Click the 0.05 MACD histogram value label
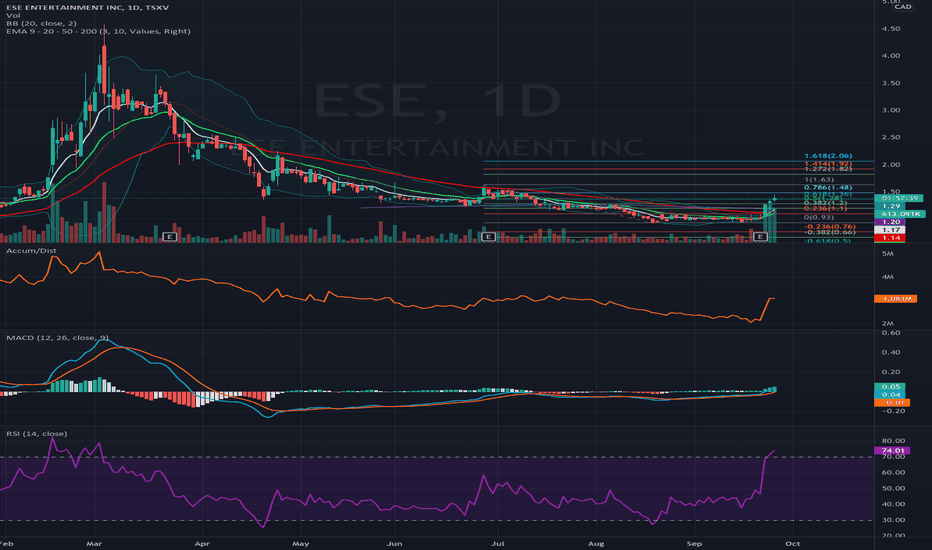This screenshot has height=550, width=932. [890, 386]
